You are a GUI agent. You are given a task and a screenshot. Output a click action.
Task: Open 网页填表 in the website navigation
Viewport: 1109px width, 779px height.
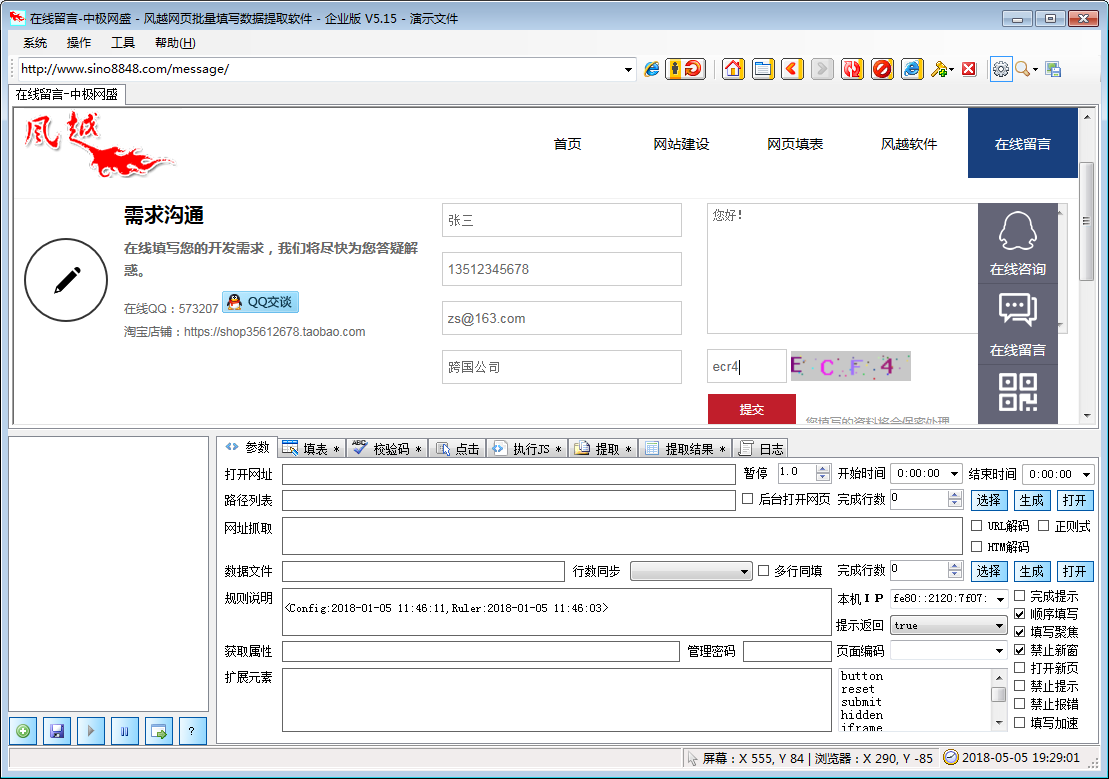[795, 144]
